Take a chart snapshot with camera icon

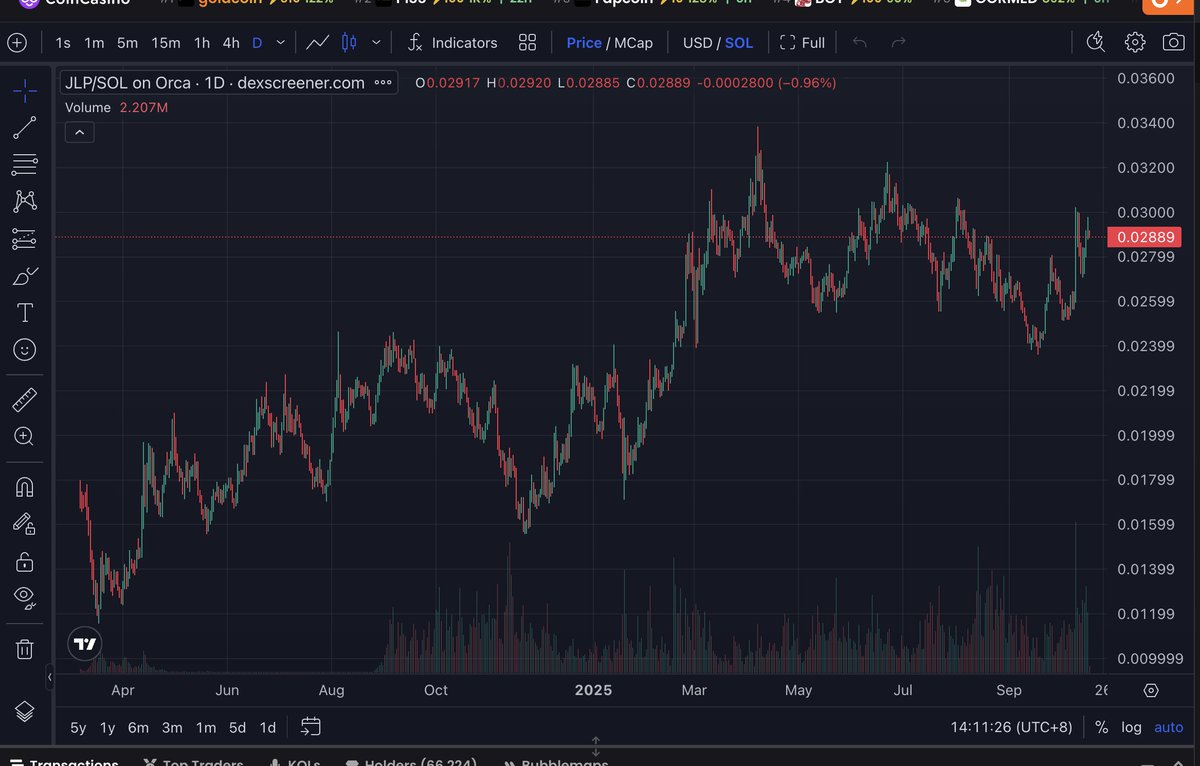pyautogui.click(x=1173, y=43)
